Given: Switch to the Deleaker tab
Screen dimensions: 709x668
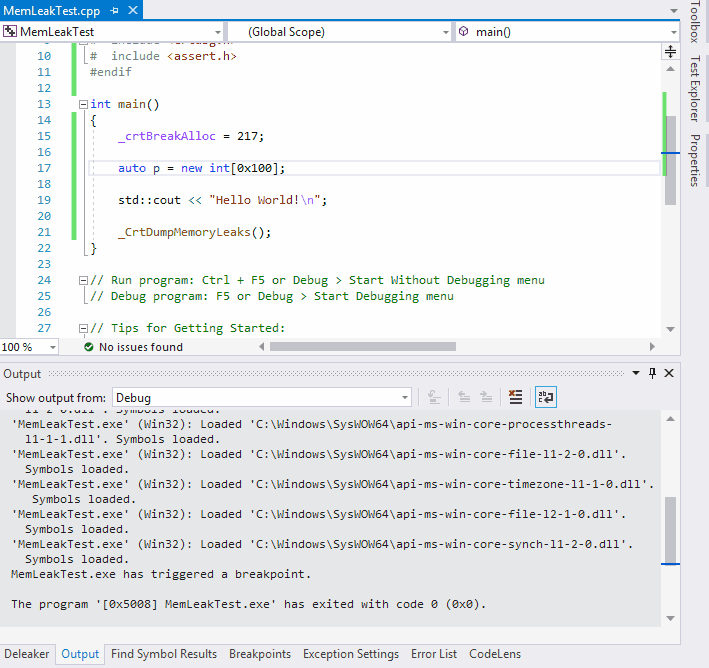Looking at the screenshot, I should pyautogui.click(x=26, y=654).
